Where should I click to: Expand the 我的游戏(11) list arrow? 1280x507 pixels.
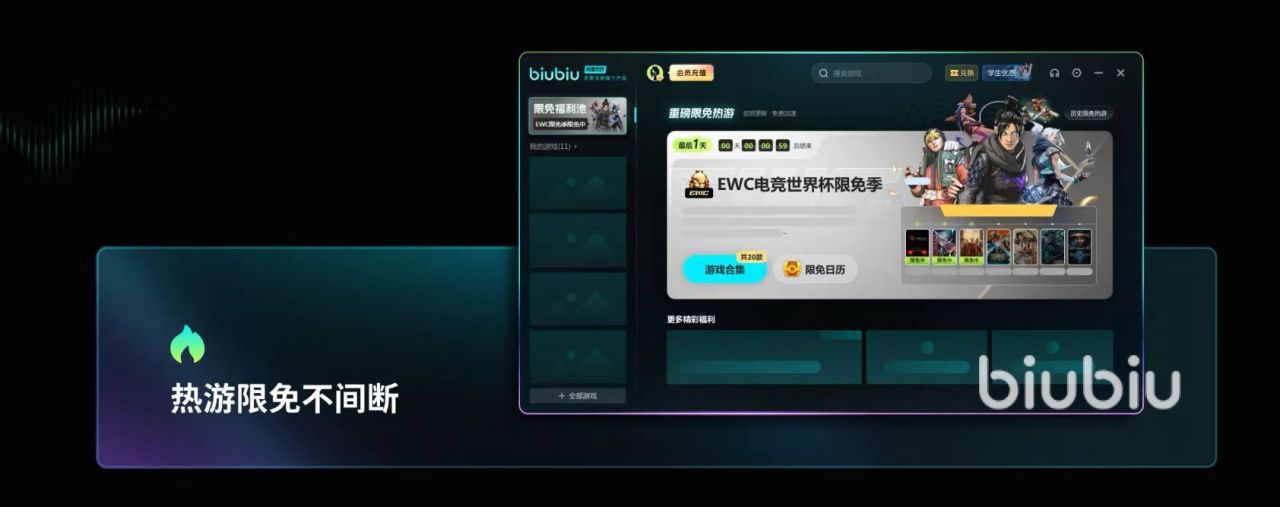(x=576, y=147)
